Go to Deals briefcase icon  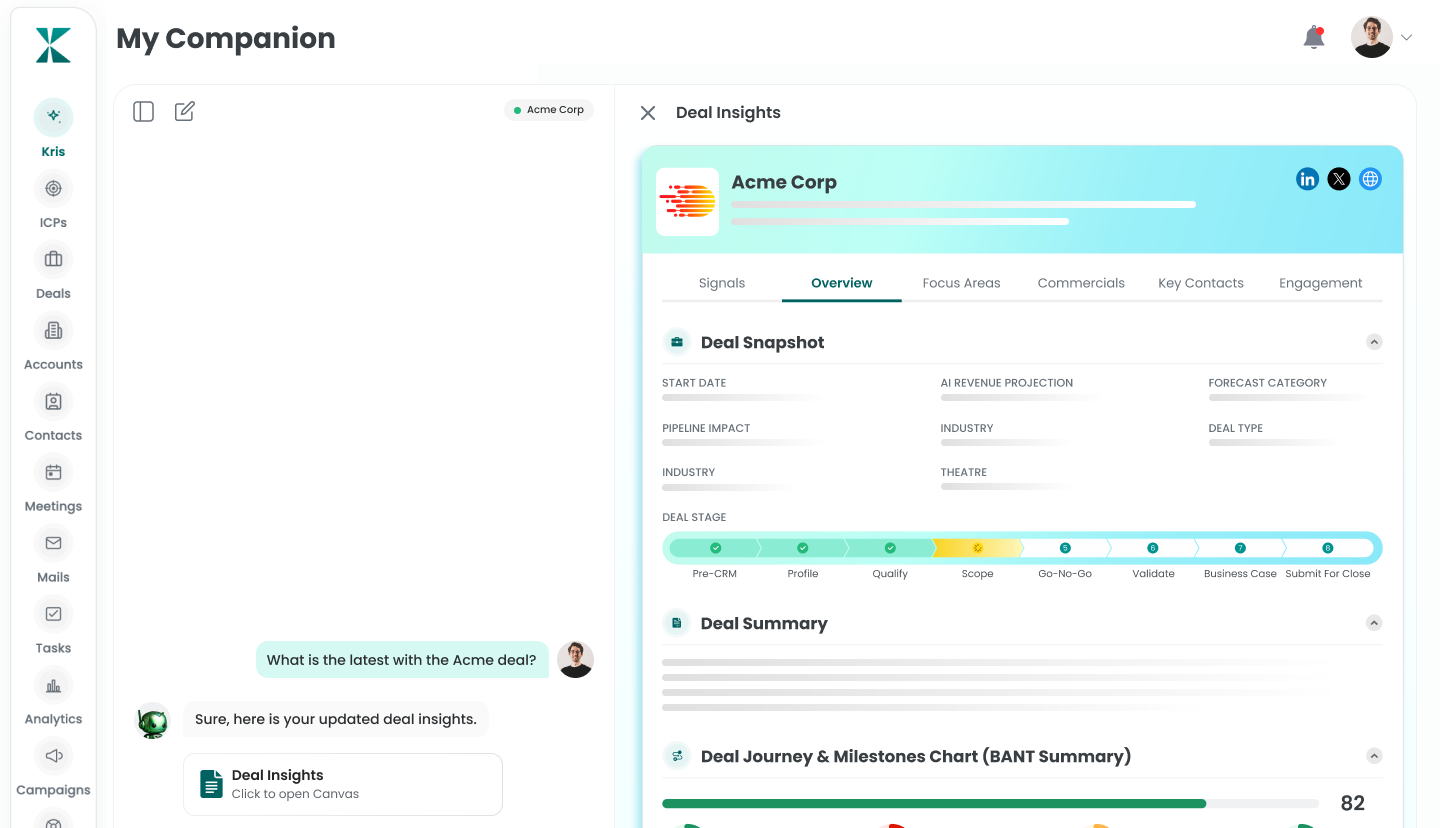pyautogui.click(x=53, y=259)
